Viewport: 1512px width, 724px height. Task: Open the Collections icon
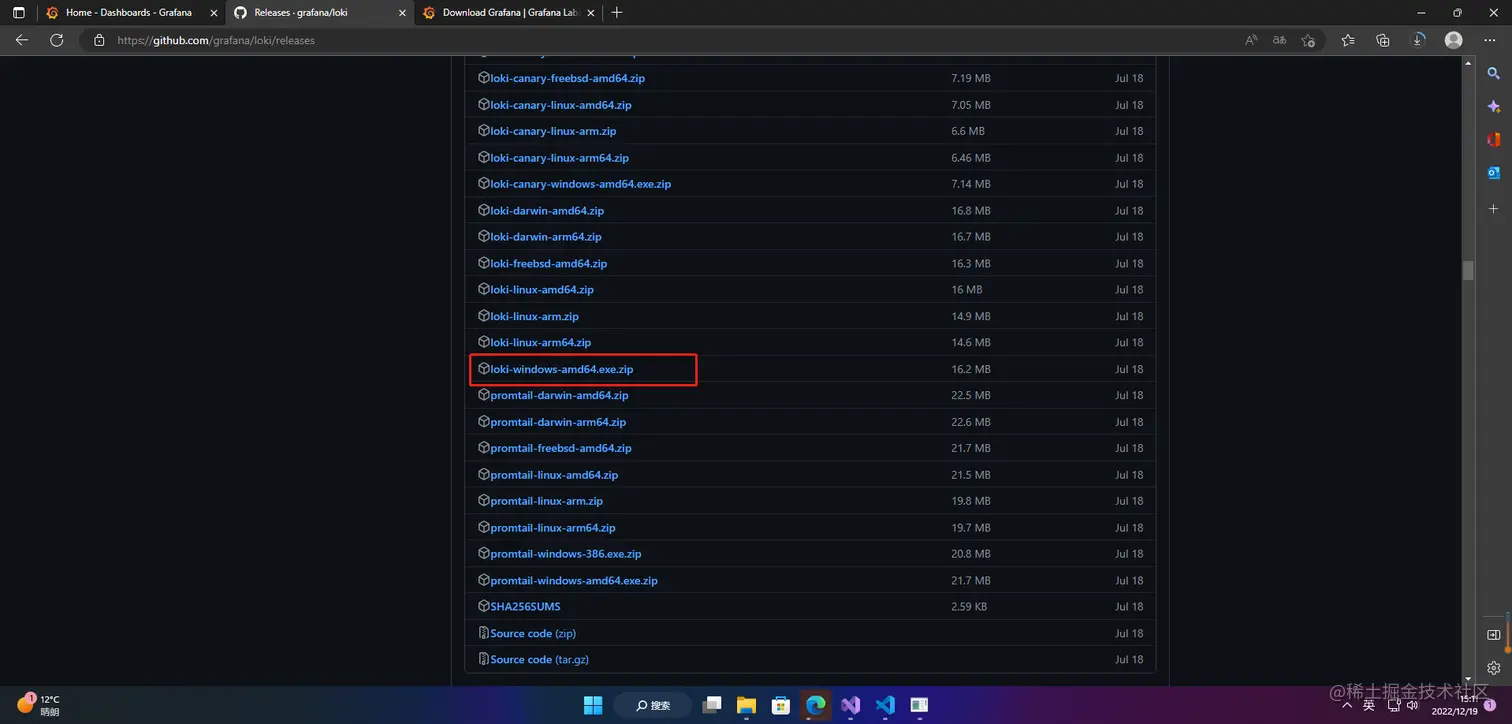pos(1383,40)
